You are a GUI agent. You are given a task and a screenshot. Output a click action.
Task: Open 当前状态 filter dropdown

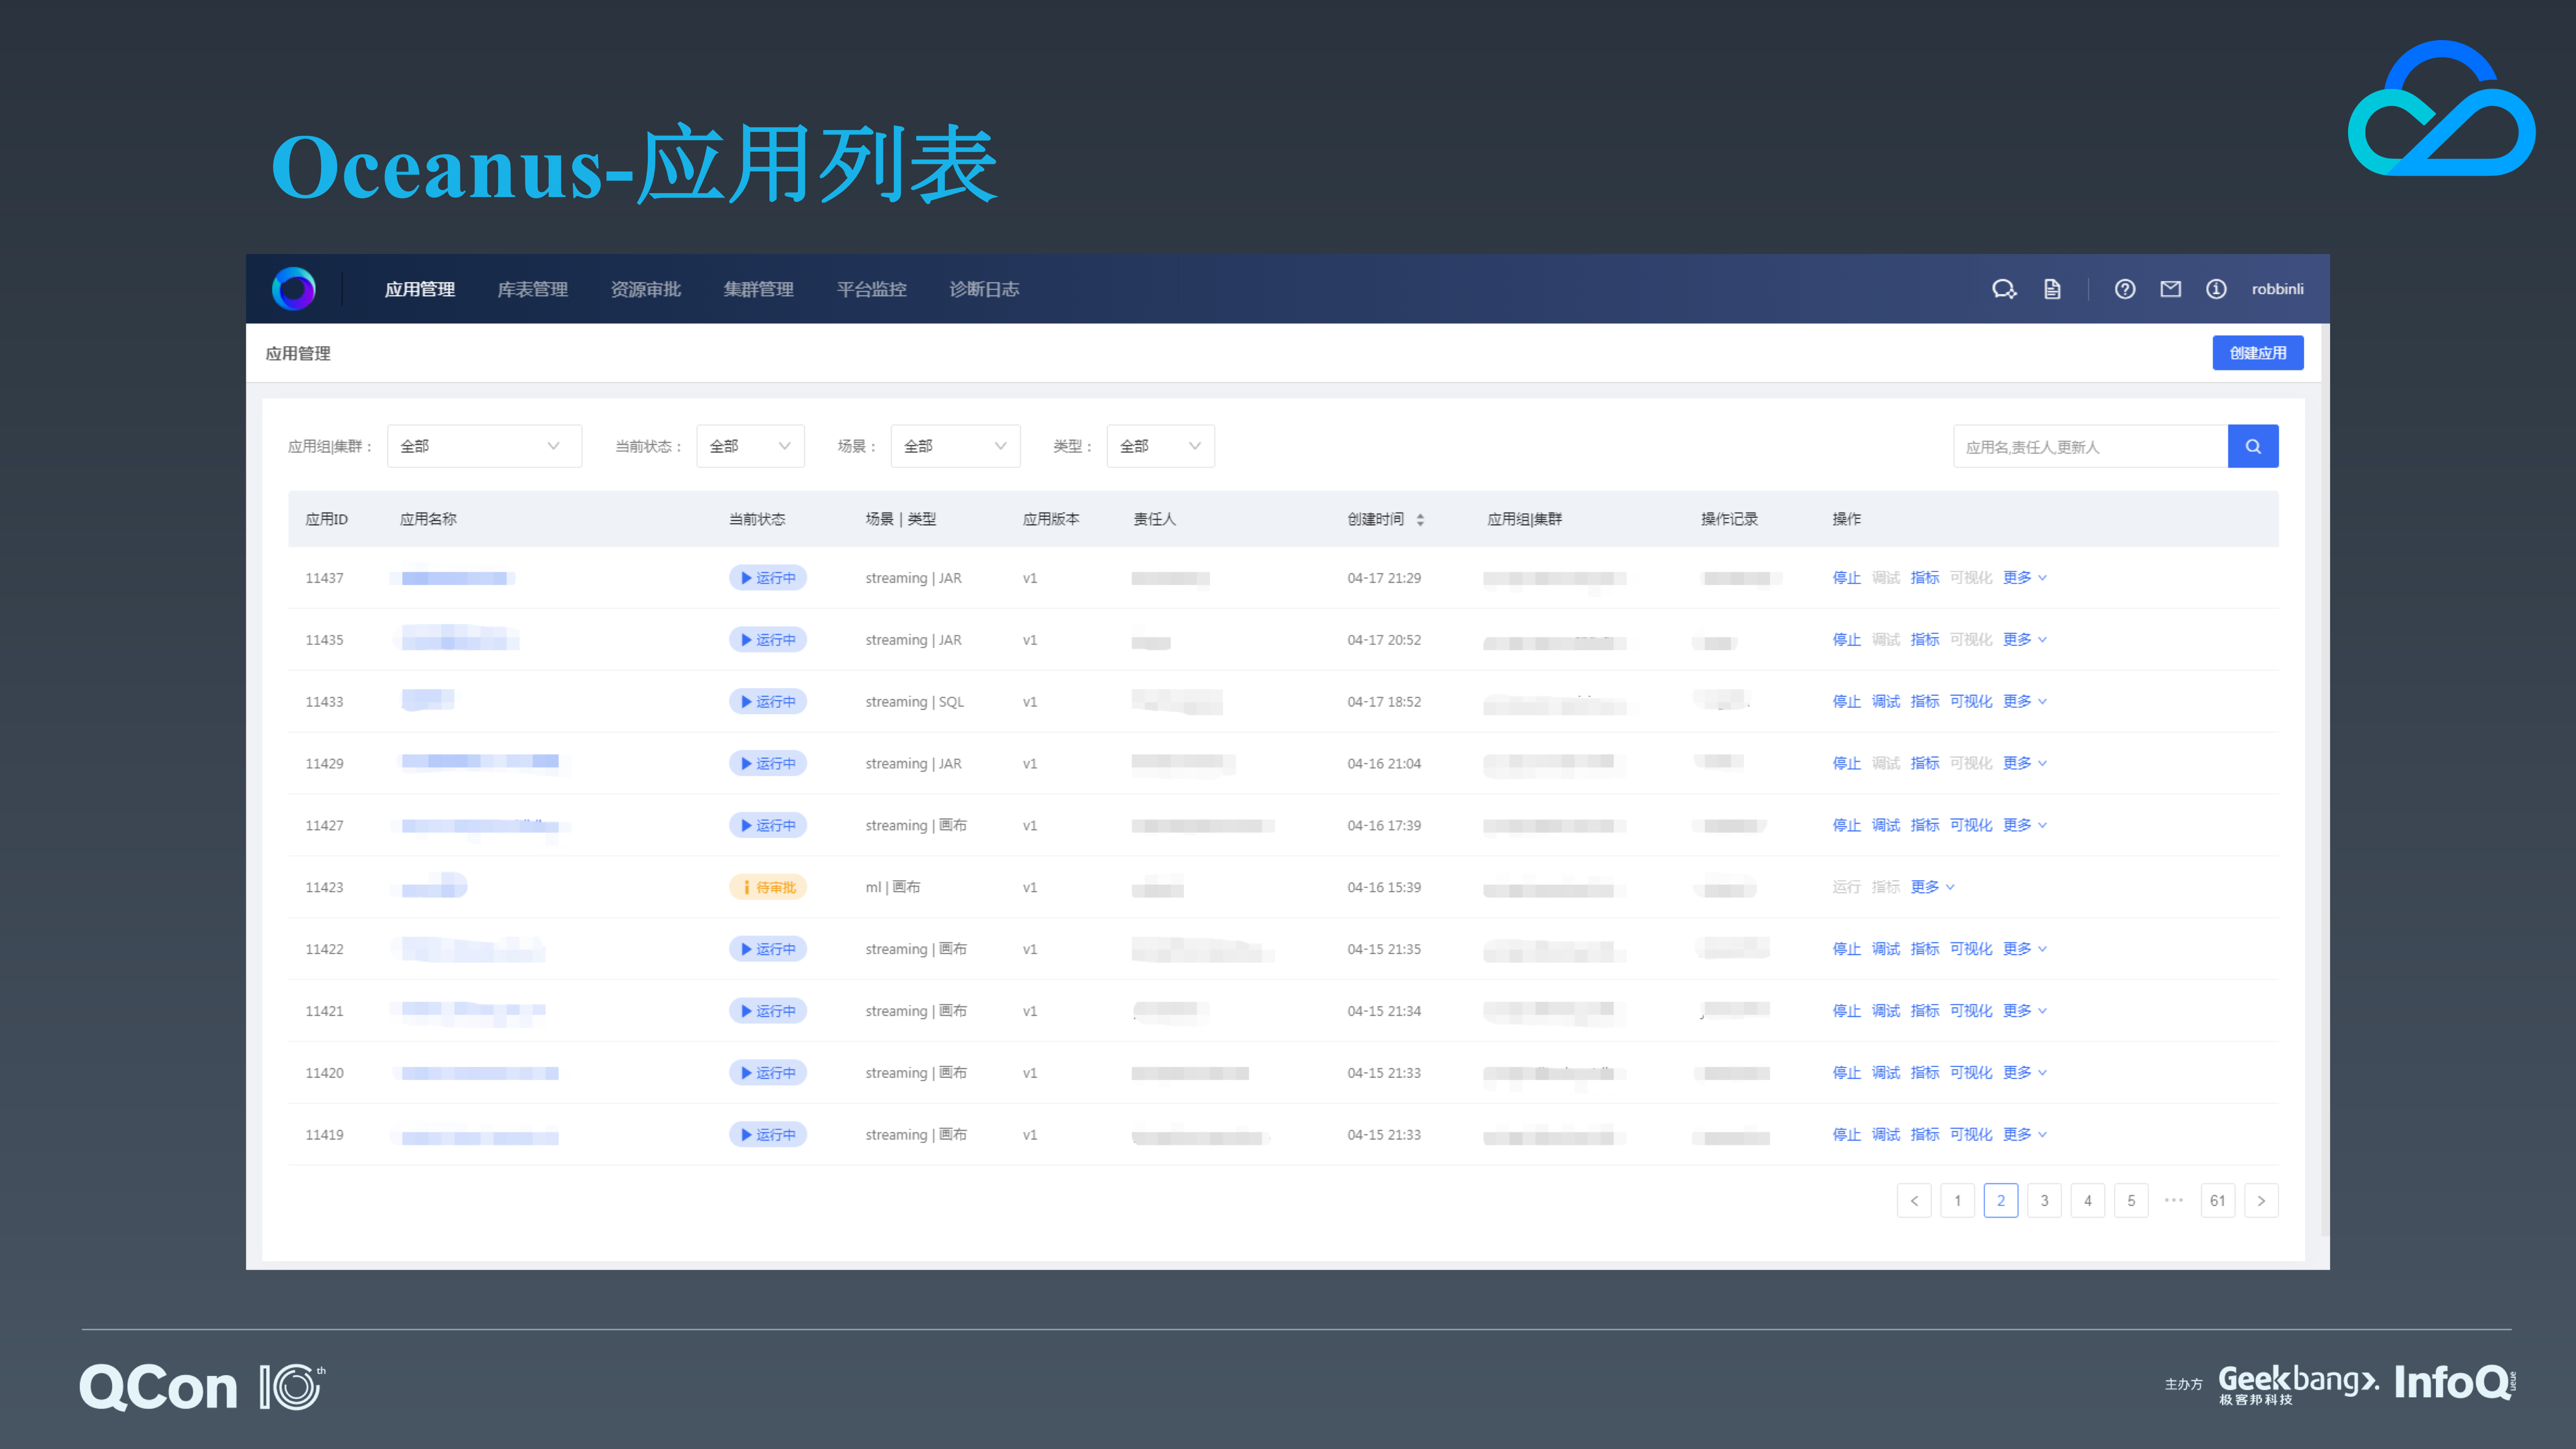750,446
